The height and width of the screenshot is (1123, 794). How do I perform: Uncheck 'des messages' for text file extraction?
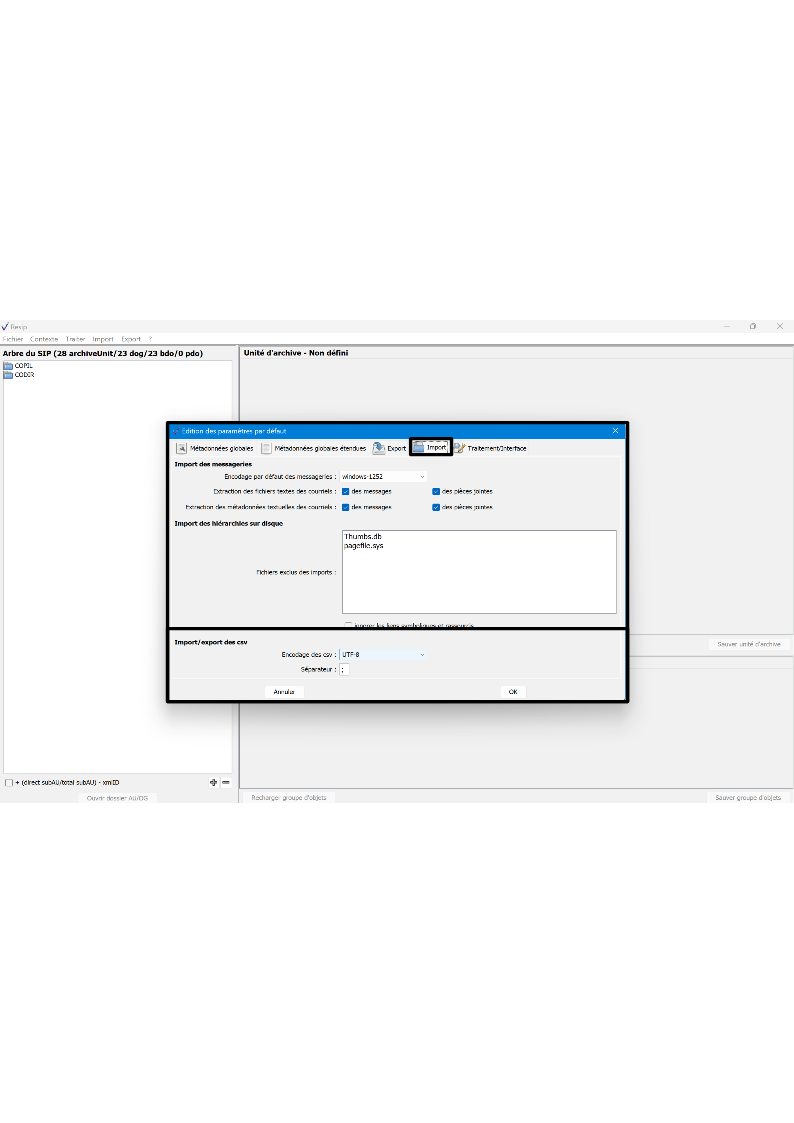[x=346, y=491]
